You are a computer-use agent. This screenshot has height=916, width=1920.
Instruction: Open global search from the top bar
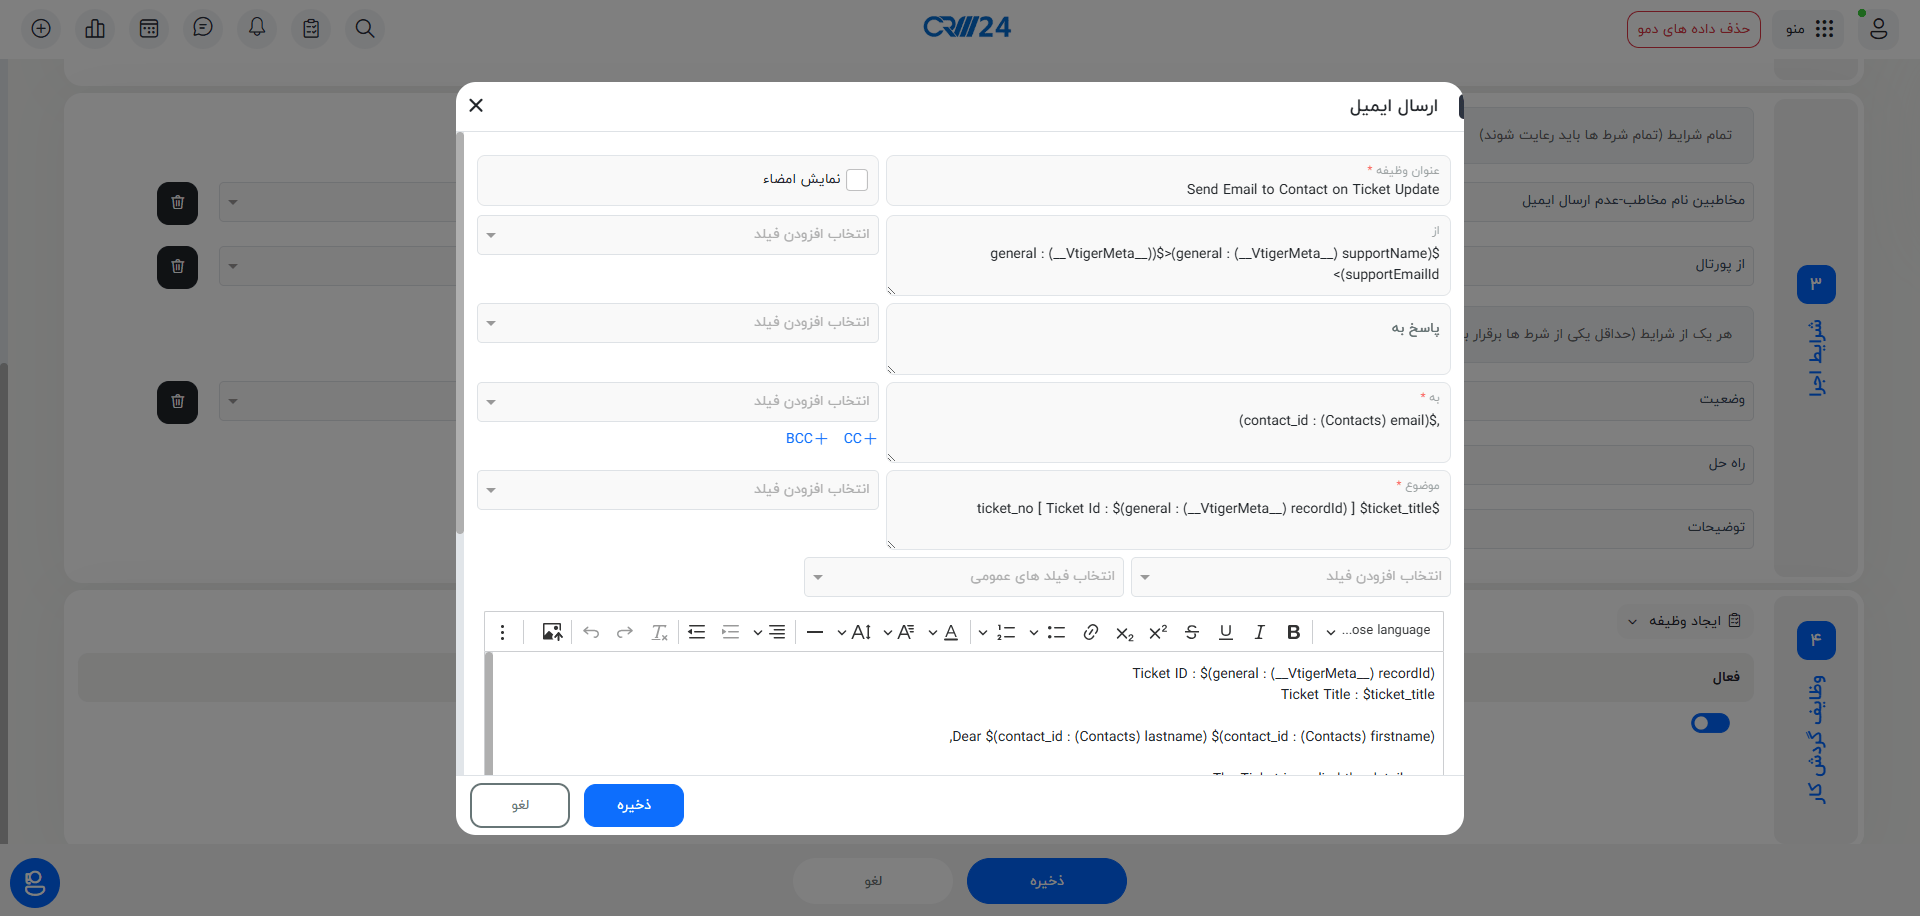[x=364, y=28]
